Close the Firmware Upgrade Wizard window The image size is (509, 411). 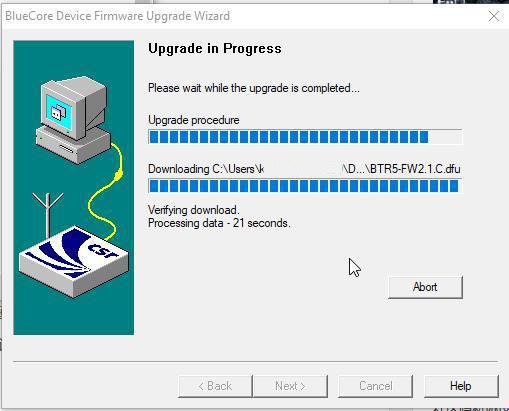click(494, 16)
